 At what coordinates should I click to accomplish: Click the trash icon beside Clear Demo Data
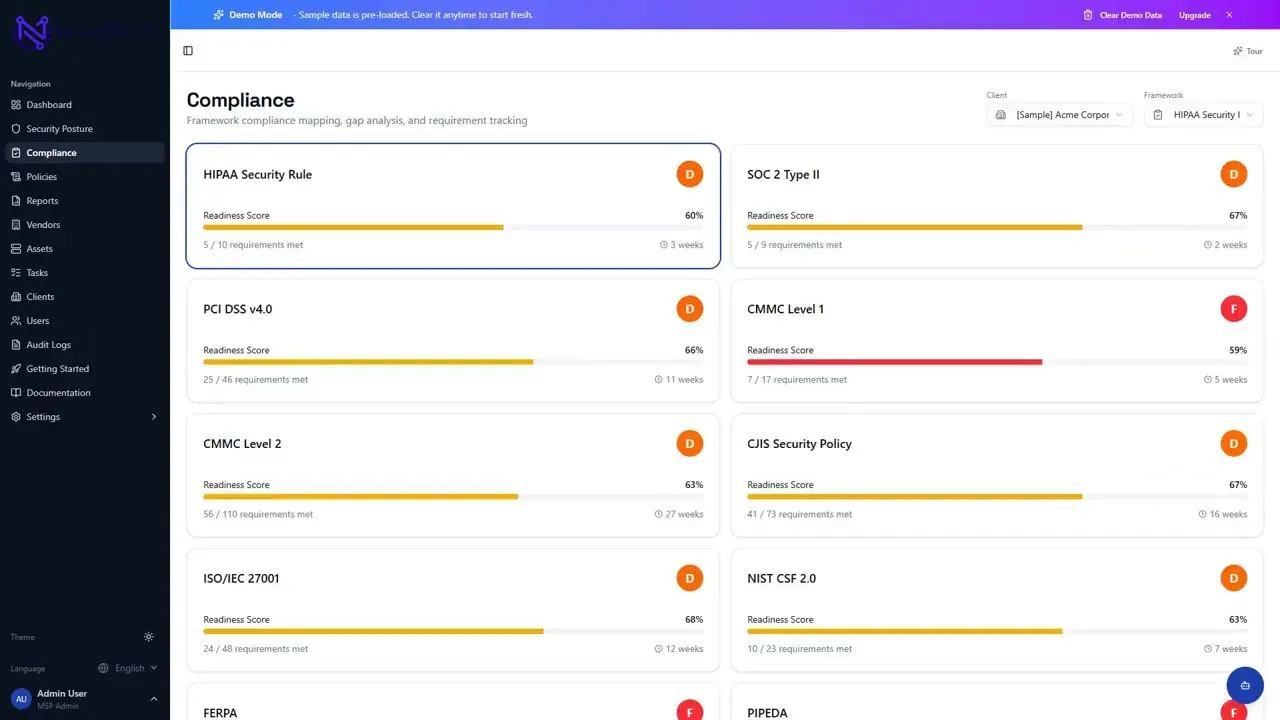(x=1088, y=15)
